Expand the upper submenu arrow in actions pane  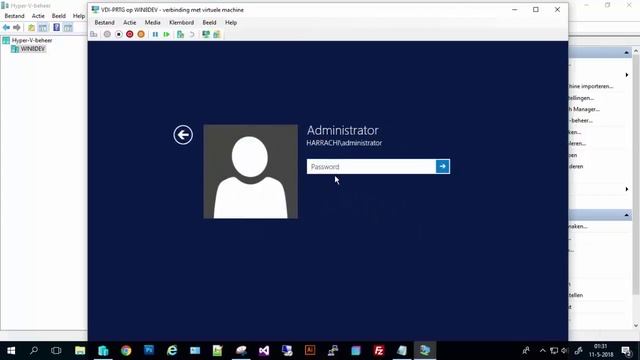coord(627,75)
